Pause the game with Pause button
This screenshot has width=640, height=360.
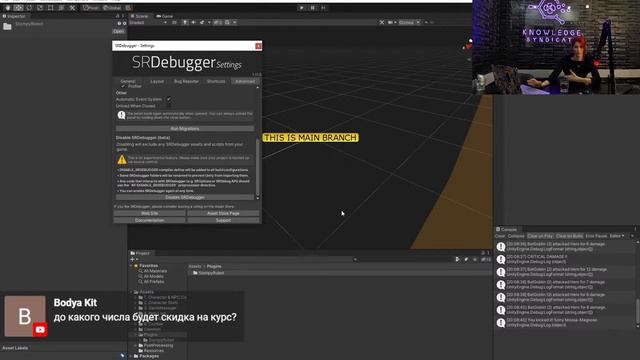pos(313,8)
